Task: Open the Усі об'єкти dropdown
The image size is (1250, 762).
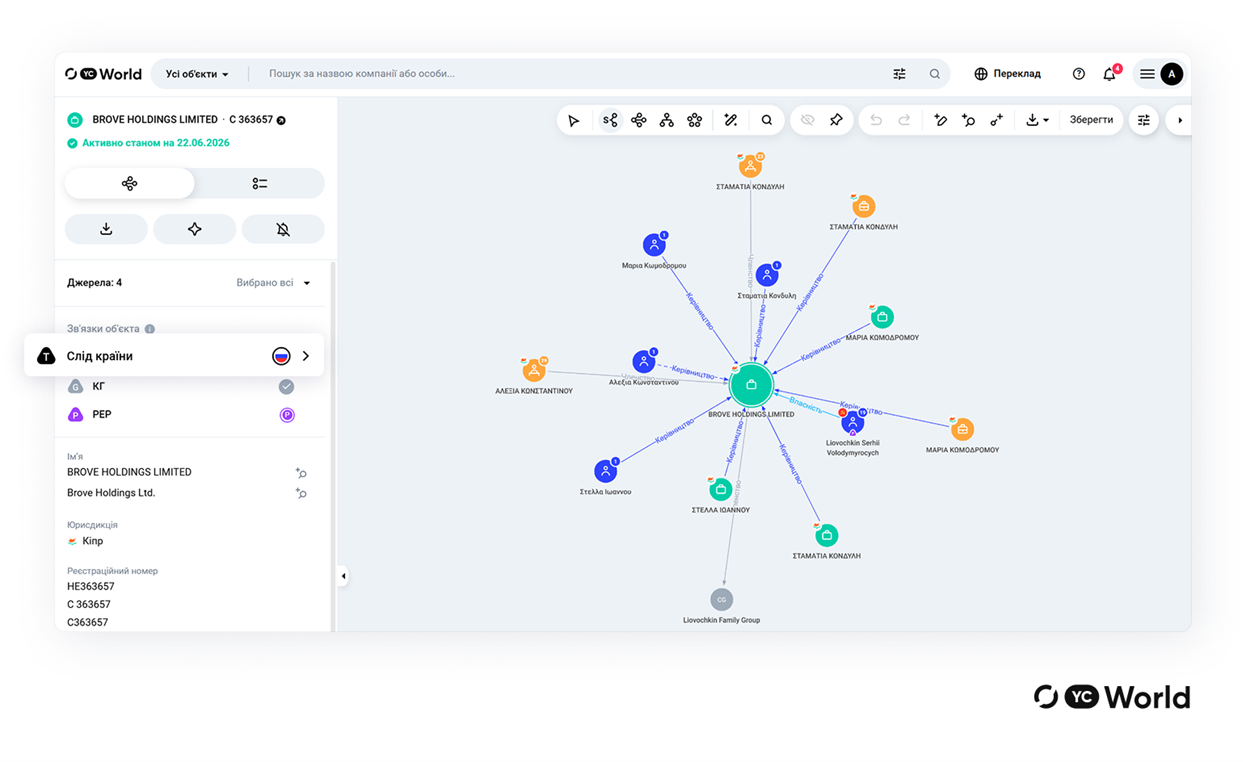Action: [x=197, y=74]
